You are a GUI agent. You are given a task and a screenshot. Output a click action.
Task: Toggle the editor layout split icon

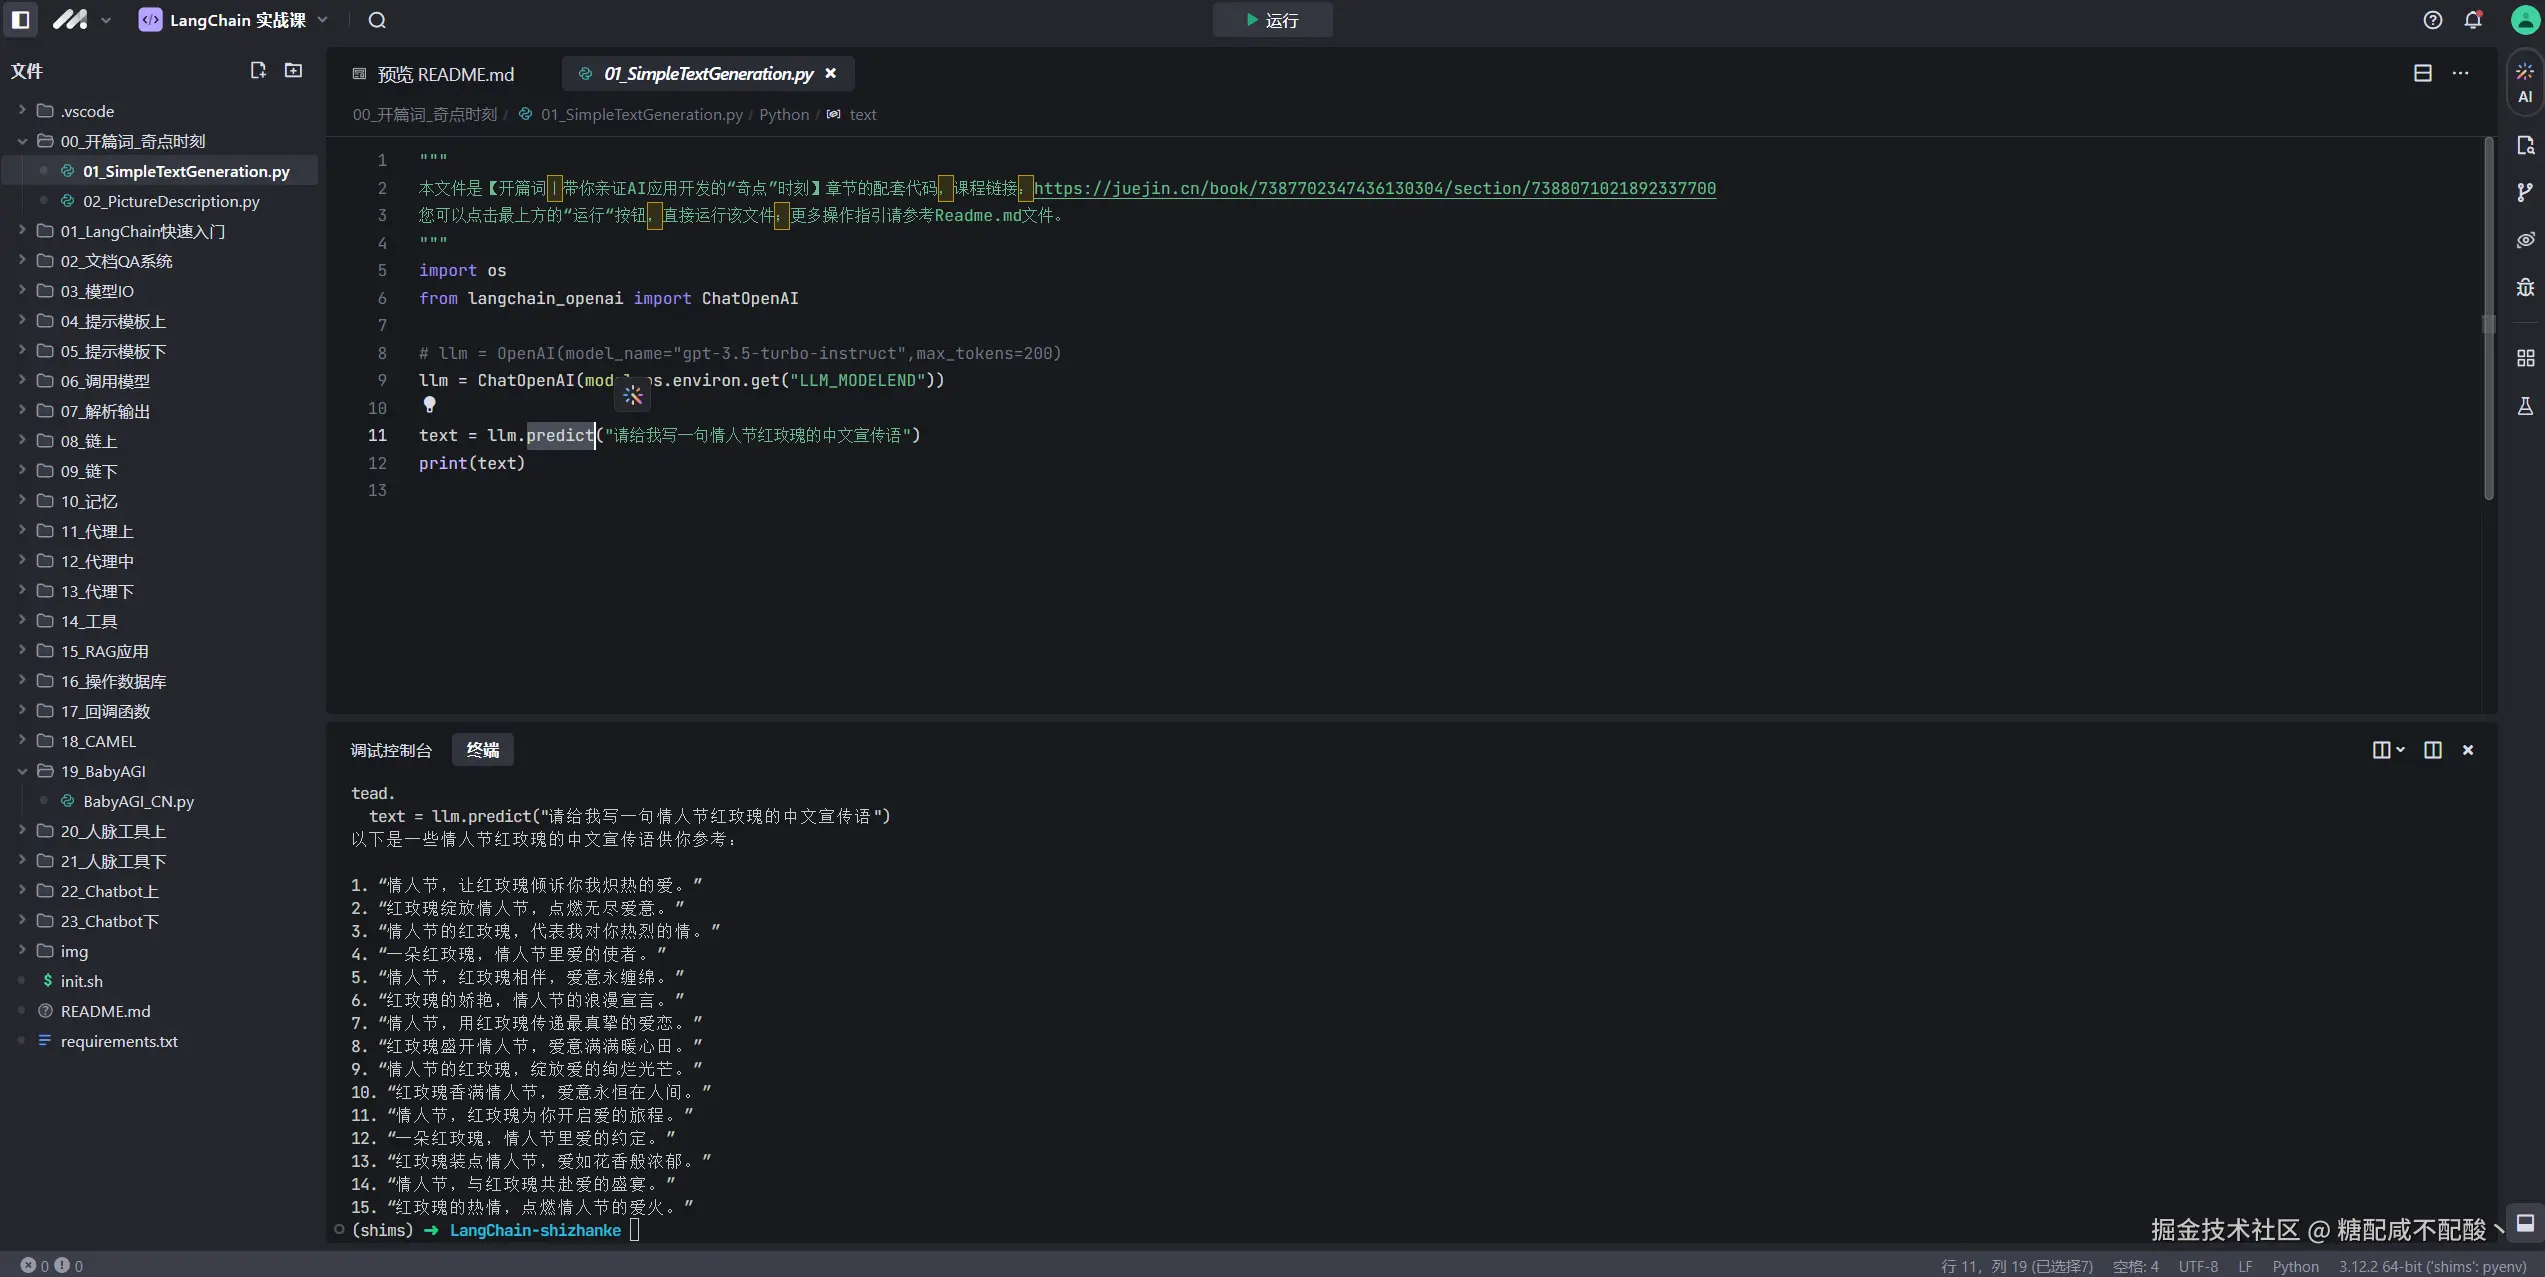[2422, 73]
